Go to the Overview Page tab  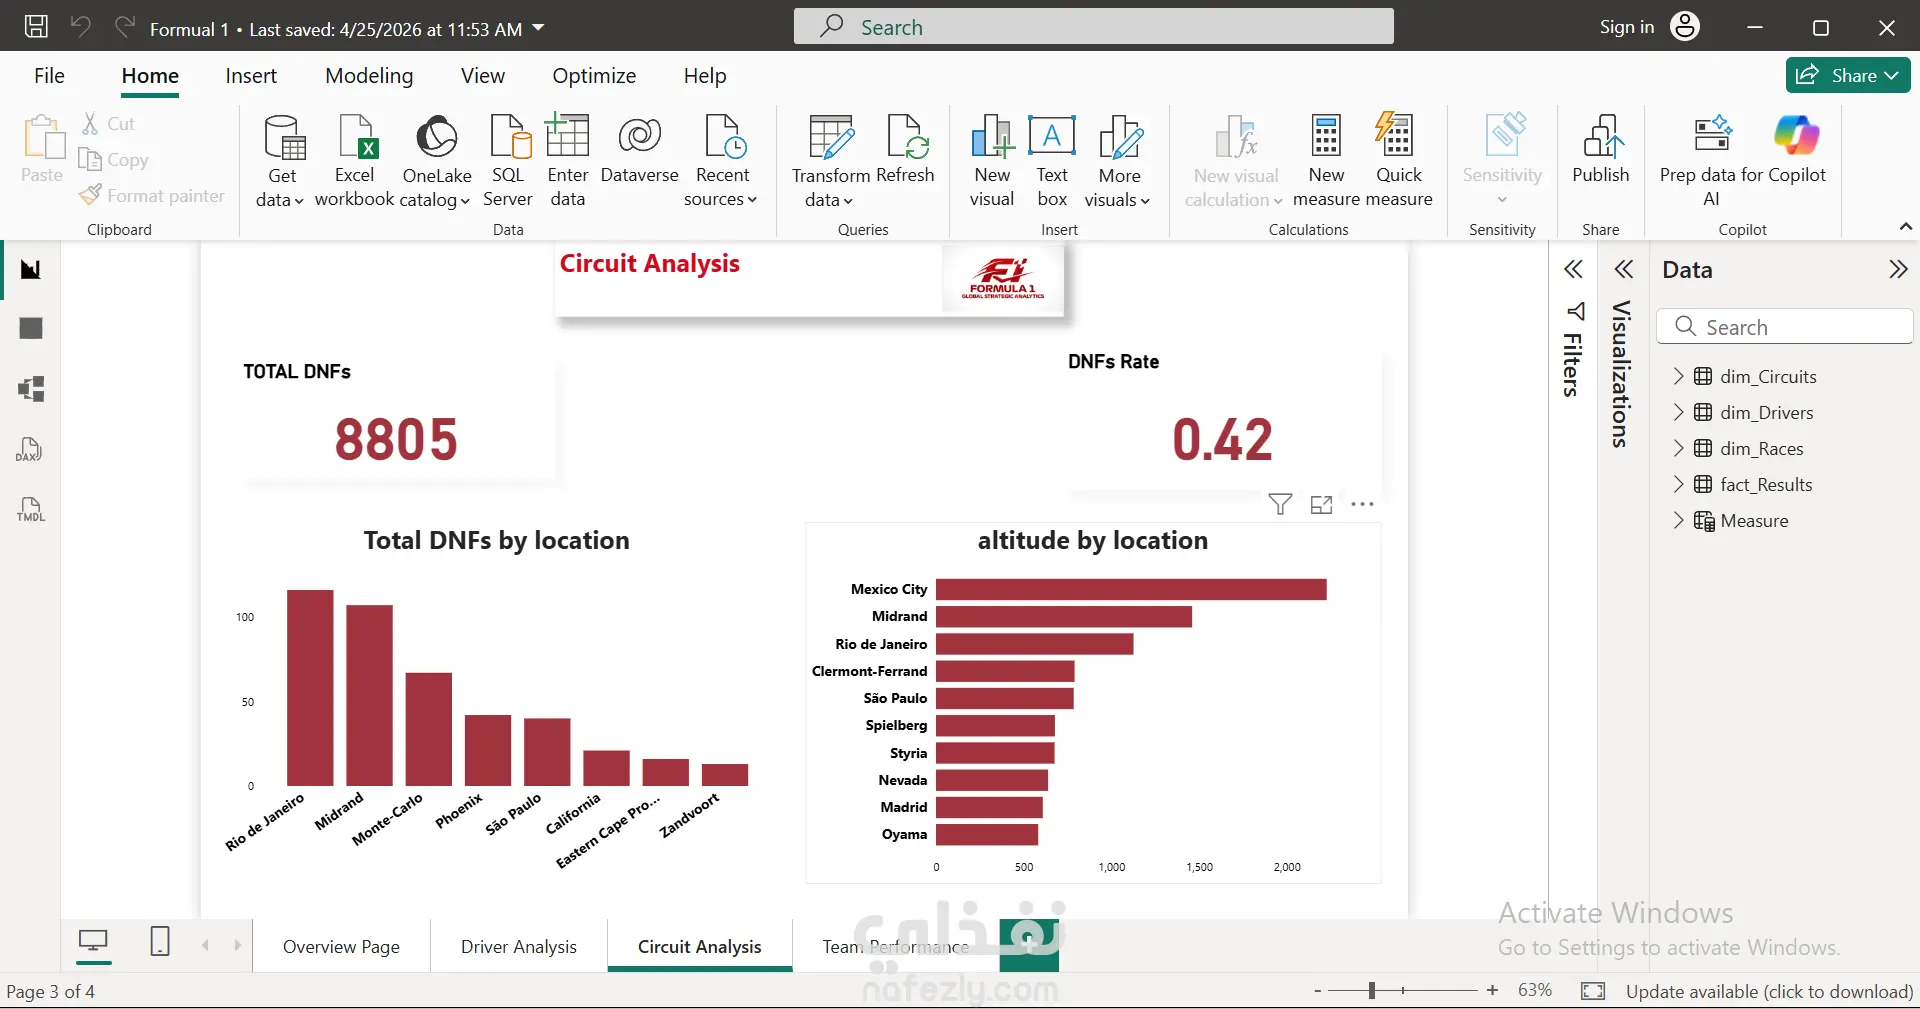[x=341, y=946]
